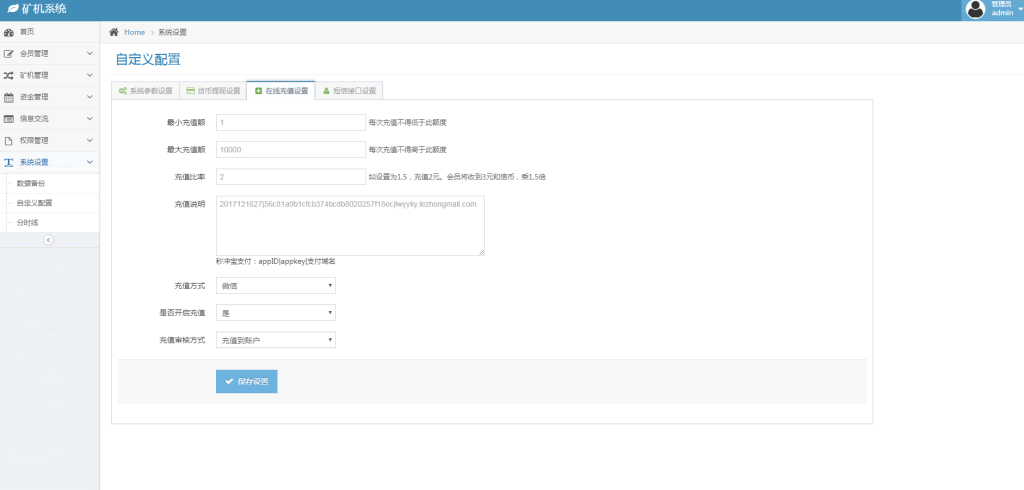This screenshot has width=1024, height=490.
Task: Open the 充值审核方式 dropdown
Action: (x=275, y=340)
